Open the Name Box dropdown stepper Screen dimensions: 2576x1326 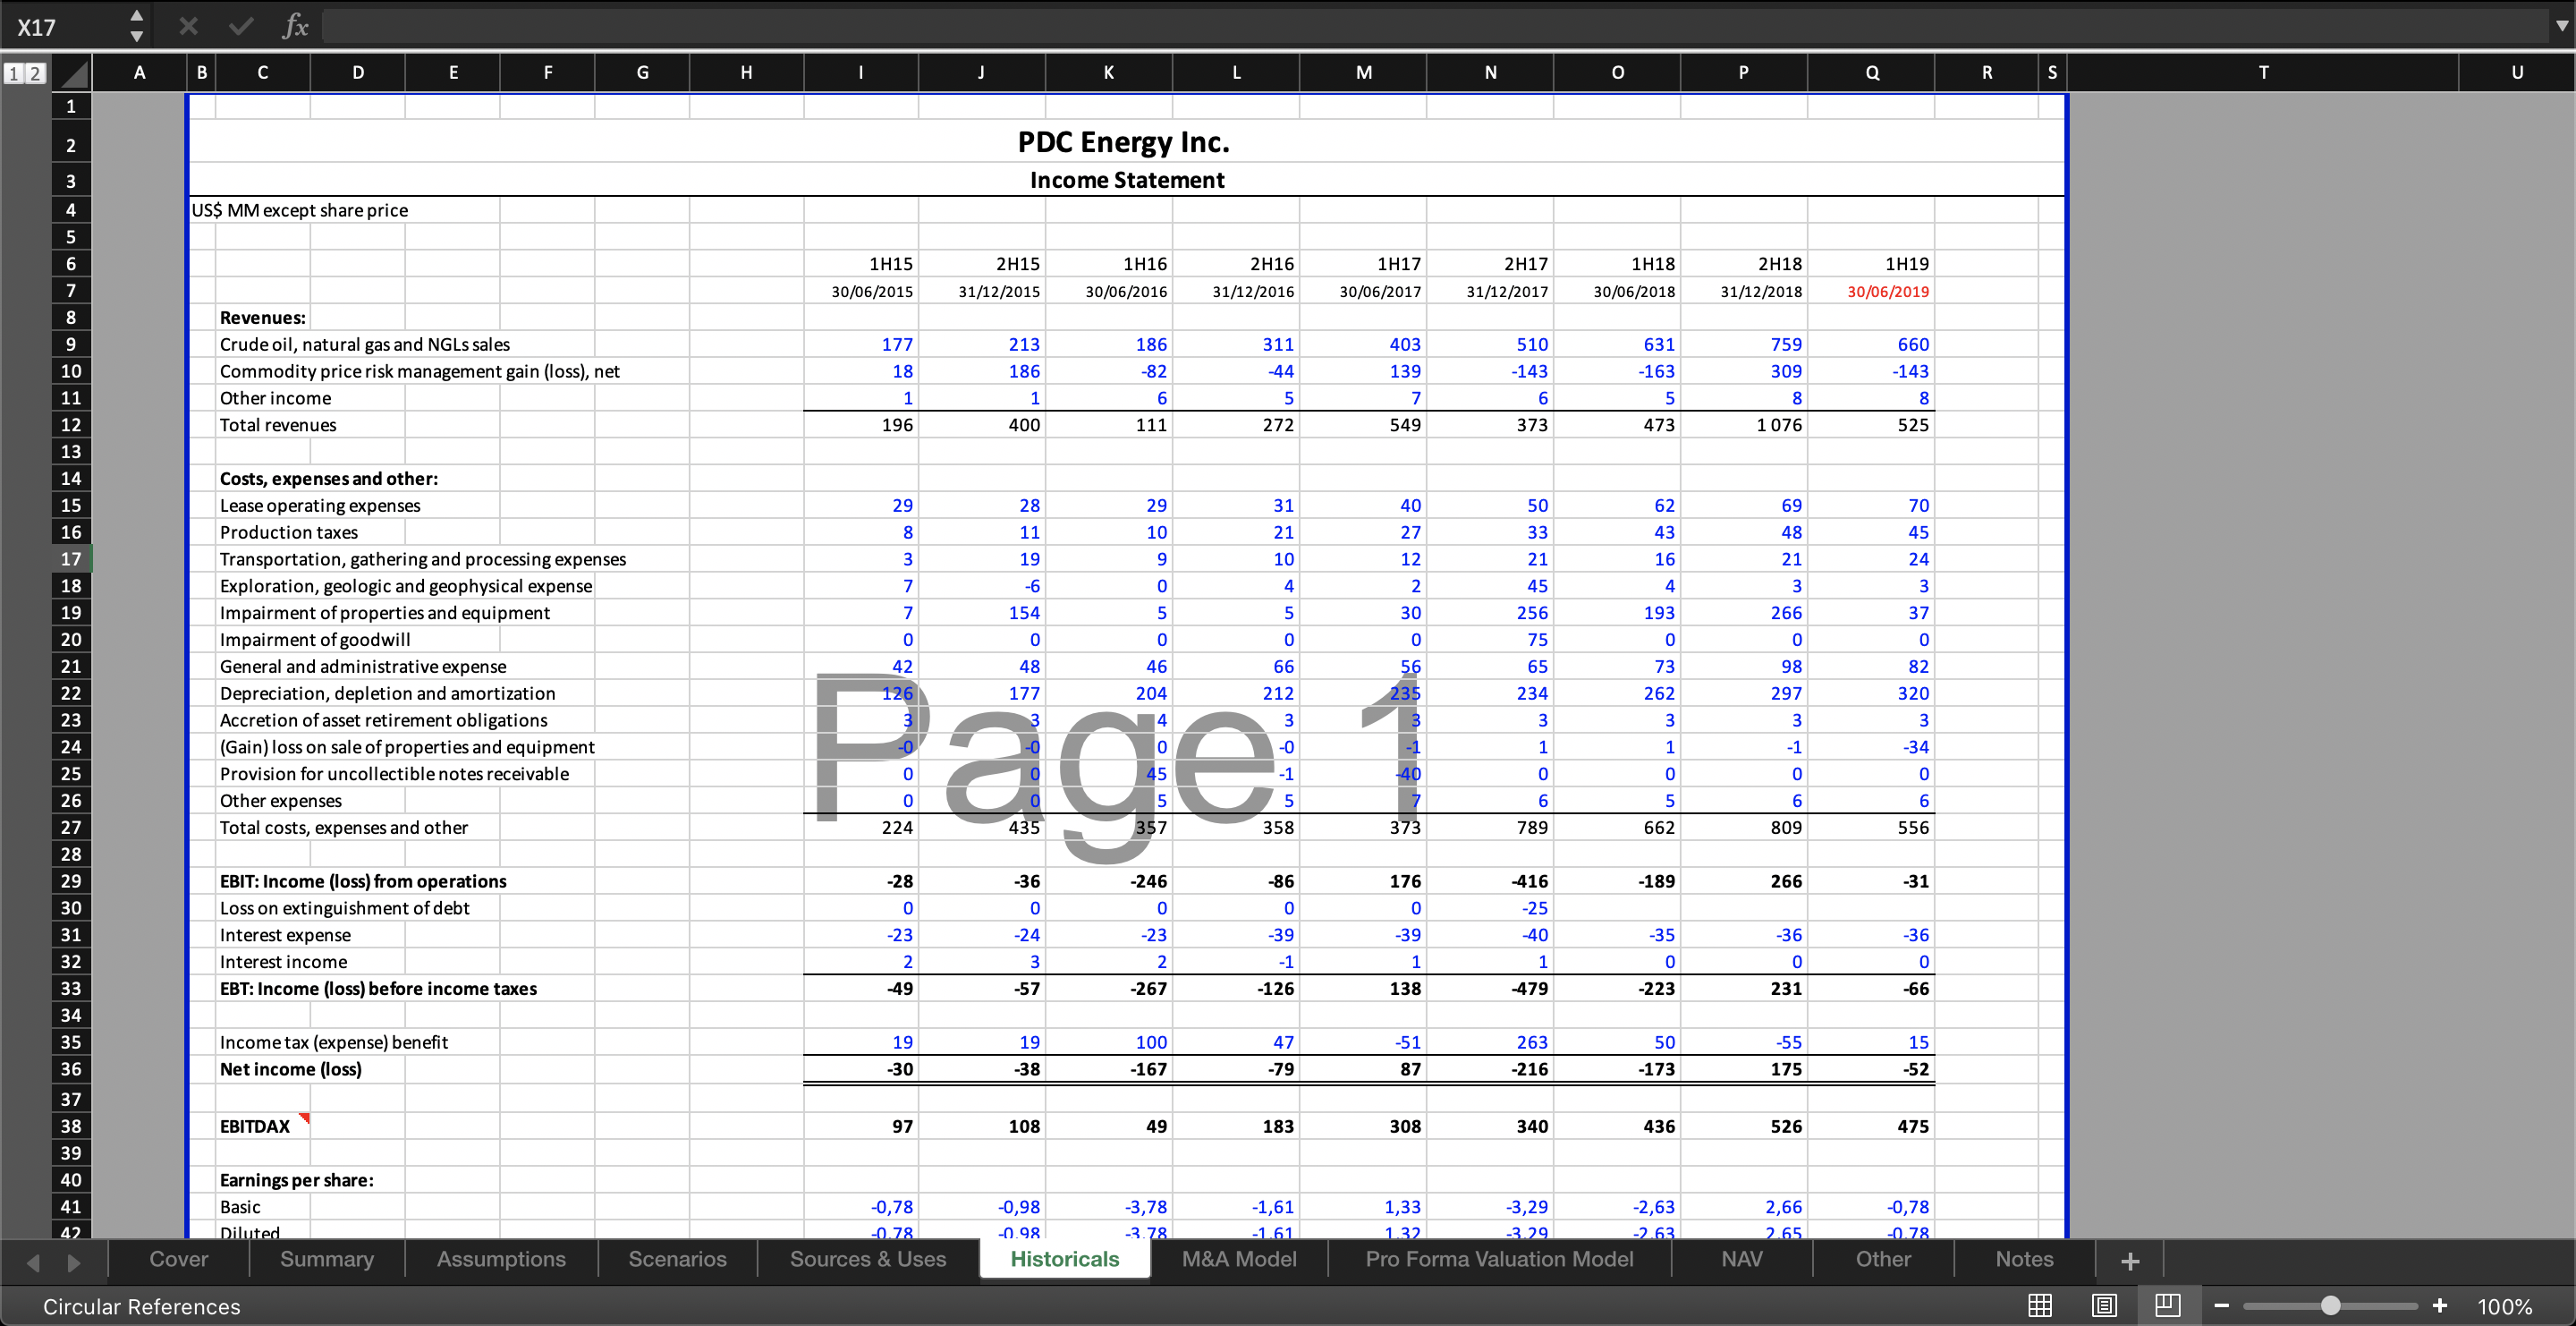(x=137, y=26)
